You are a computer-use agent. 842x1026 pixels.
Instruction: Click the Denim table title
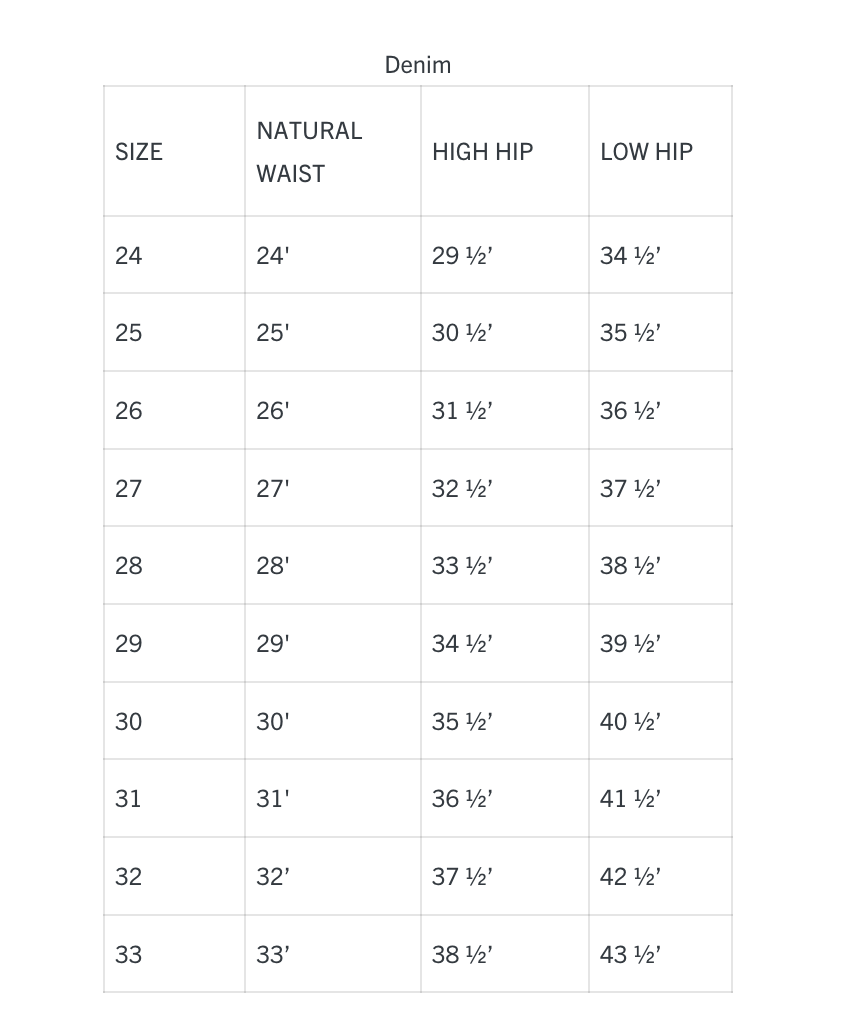click(418, 65)
